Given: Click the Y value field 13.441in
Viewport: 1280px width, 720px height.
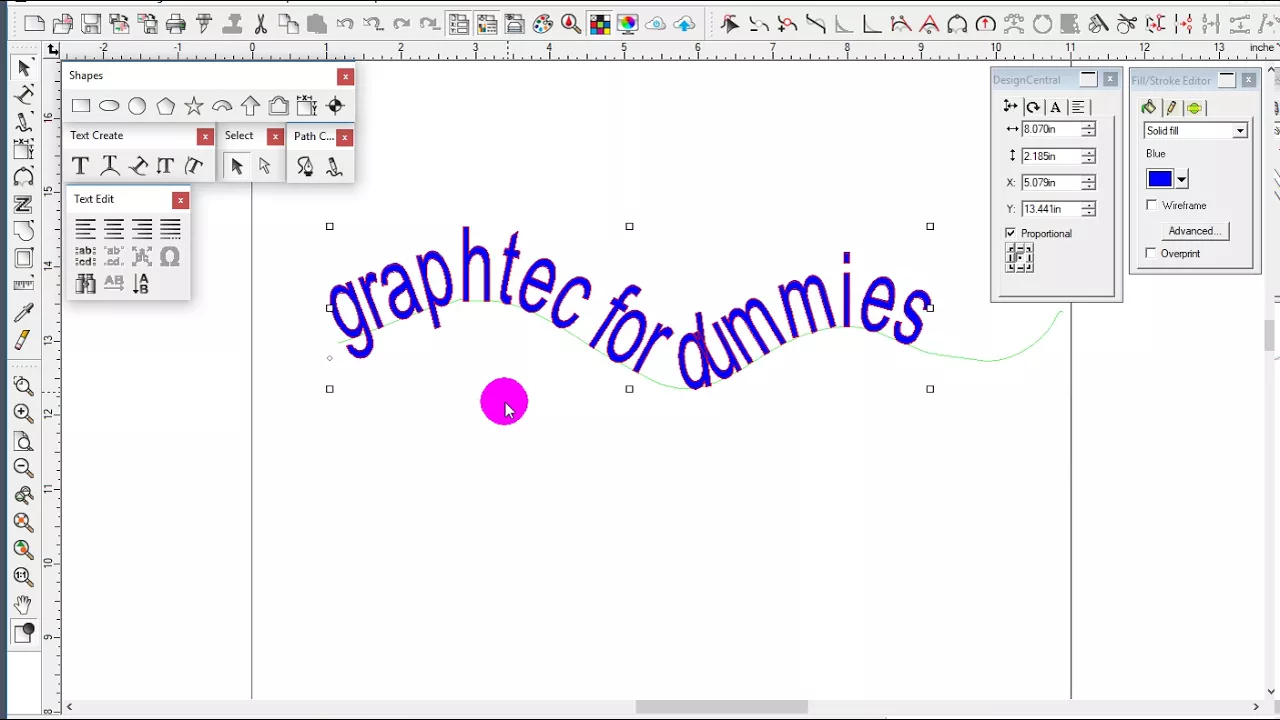Looking at the screenshot, I should pos(1051,209).
